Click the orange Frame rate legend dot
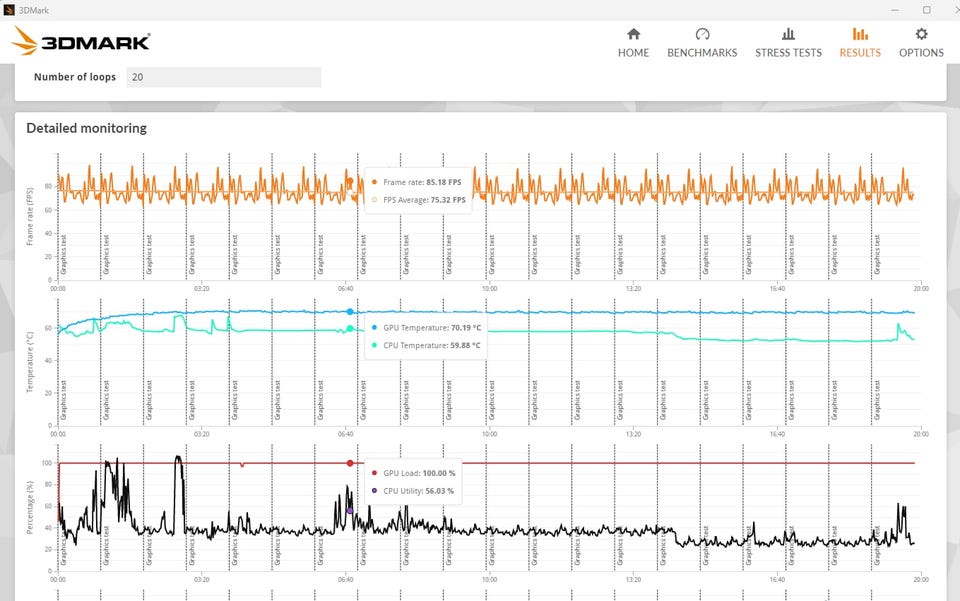The image size is (960, 601). (x=374, y=182)
